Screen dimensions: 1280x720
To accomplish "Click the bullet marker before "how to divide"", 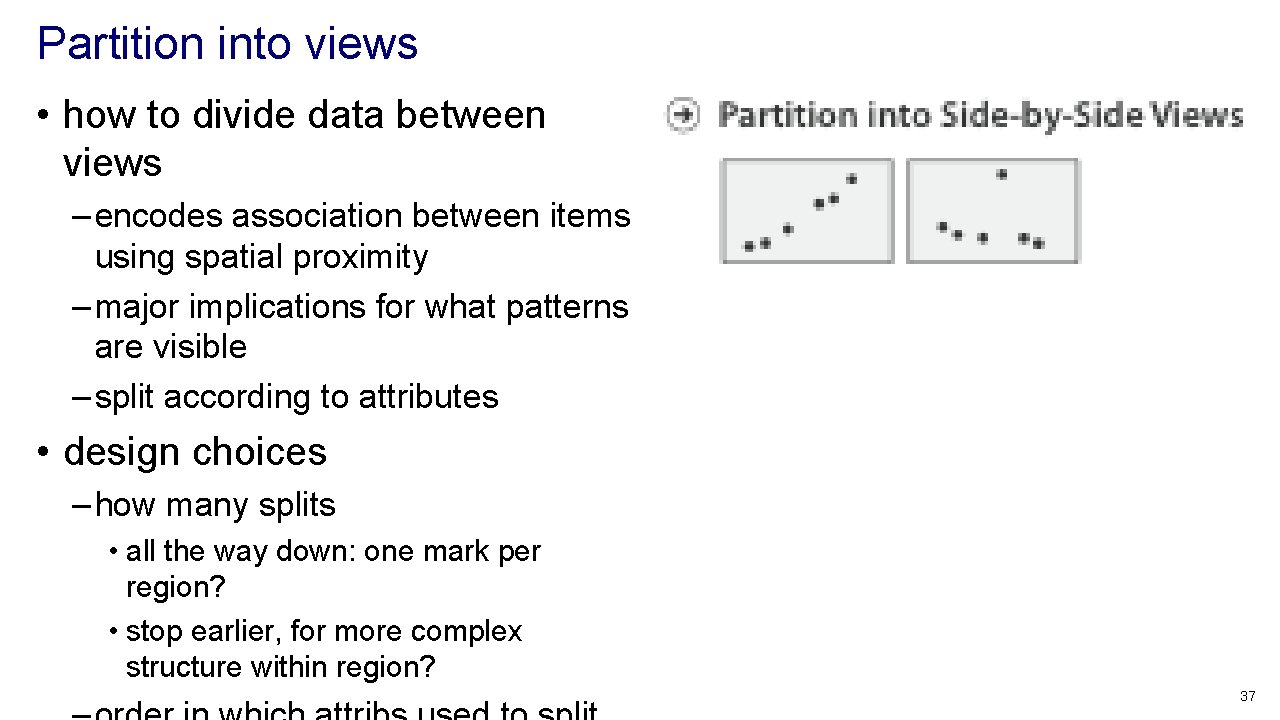I will point(43,117).
